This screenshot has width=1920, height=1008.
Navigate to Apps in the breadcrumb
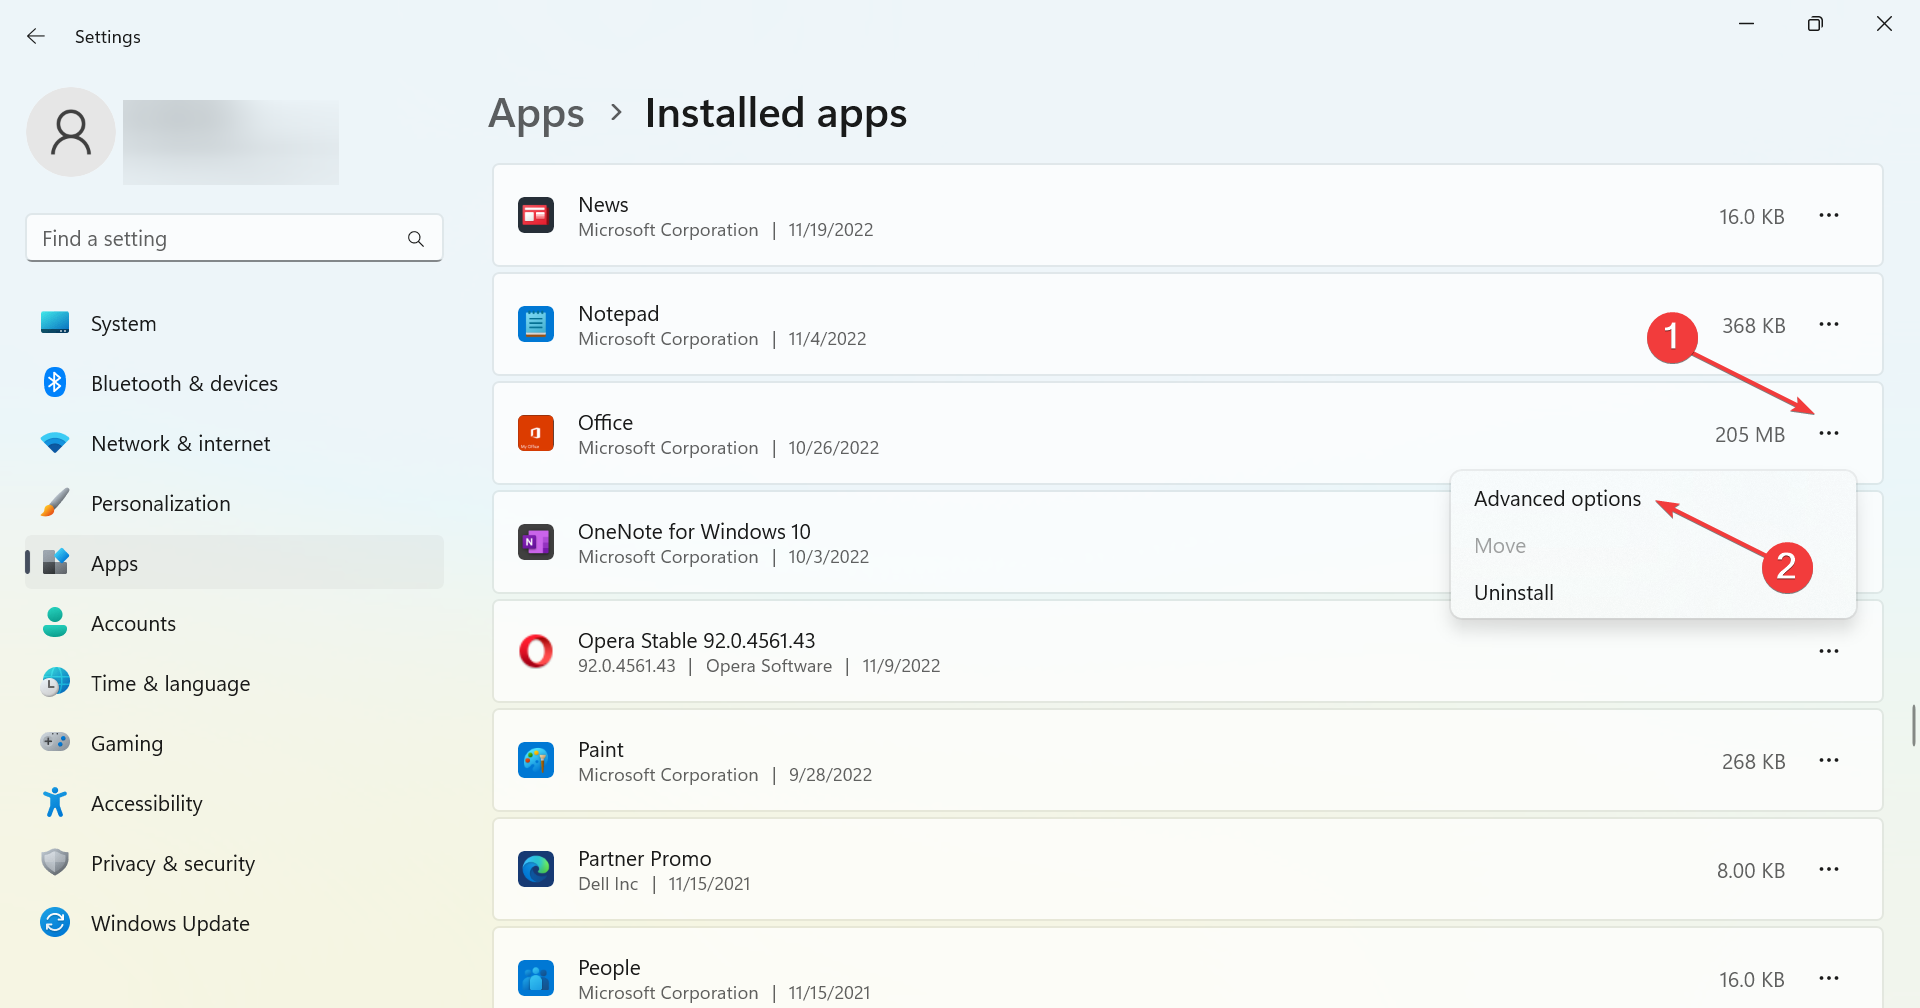[536, 114]
